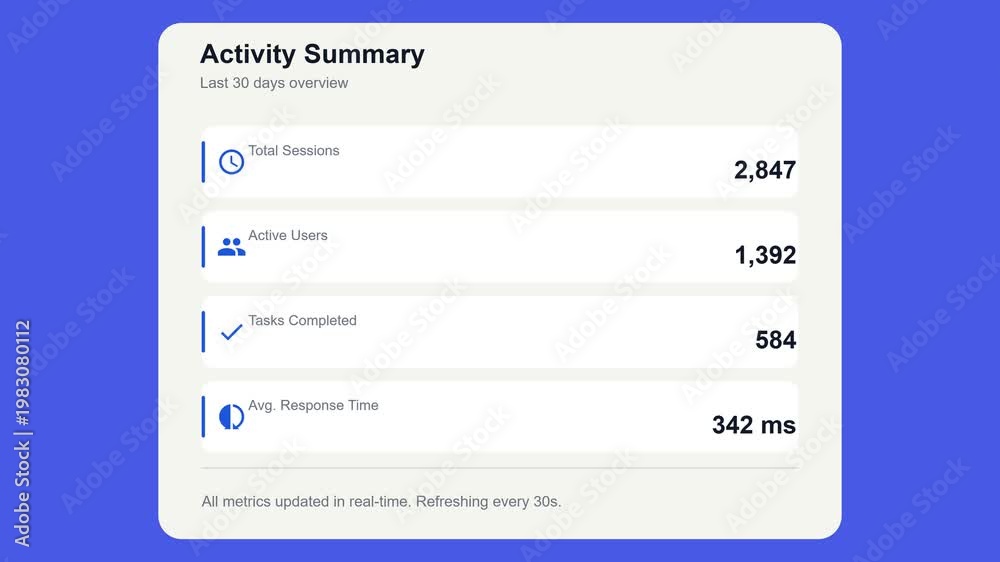Select the Tasks Completed label
The height and width of the screenshot is (562, 1000).
click(x=302, y=320)
